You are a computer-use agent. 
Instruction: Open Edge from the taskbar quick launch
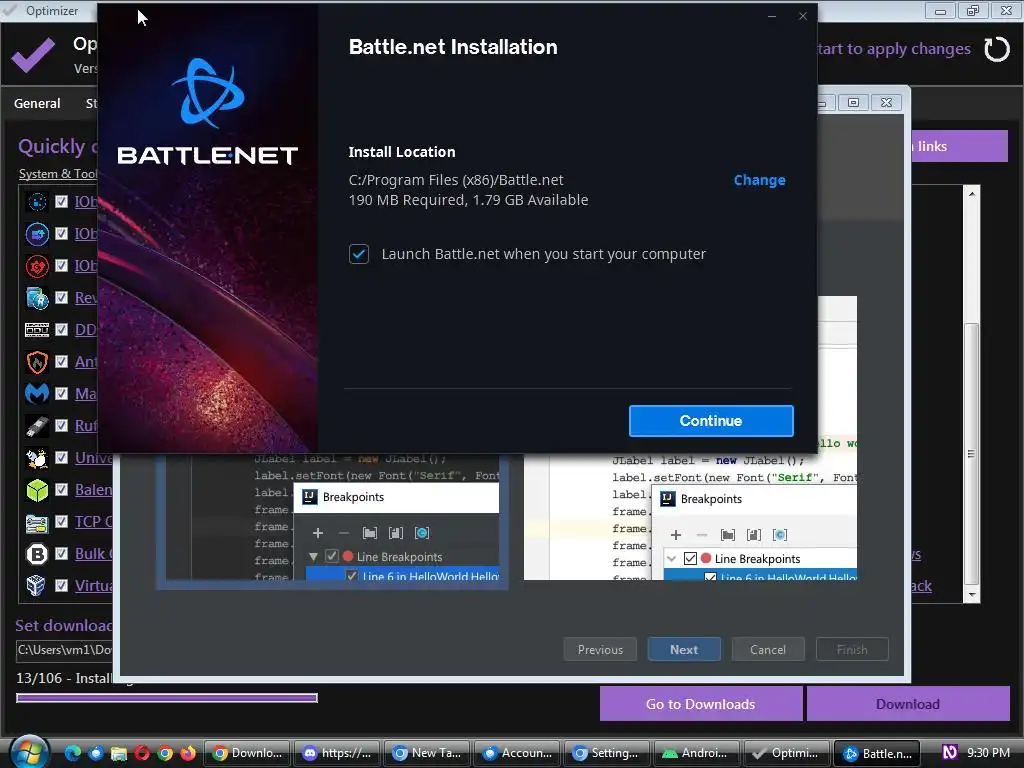[x=72, y=753]
